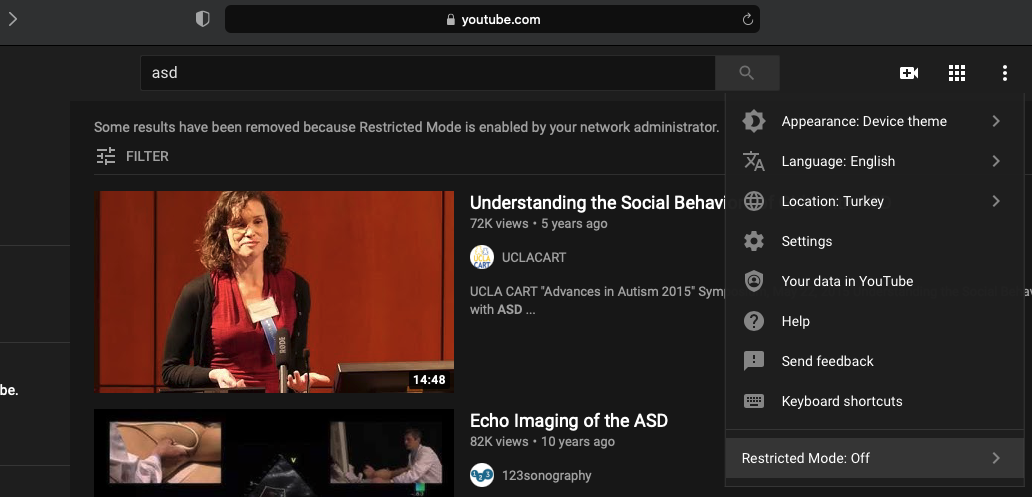
Task: Expand the Language: English submenu arrow
Action: pos(996,161)
